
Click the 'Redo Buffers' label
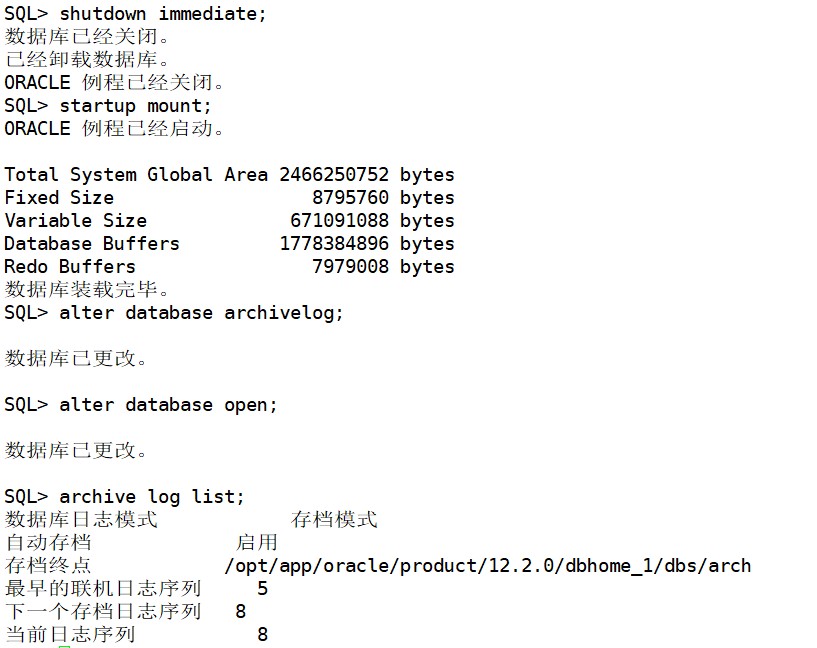click(70, 266)
